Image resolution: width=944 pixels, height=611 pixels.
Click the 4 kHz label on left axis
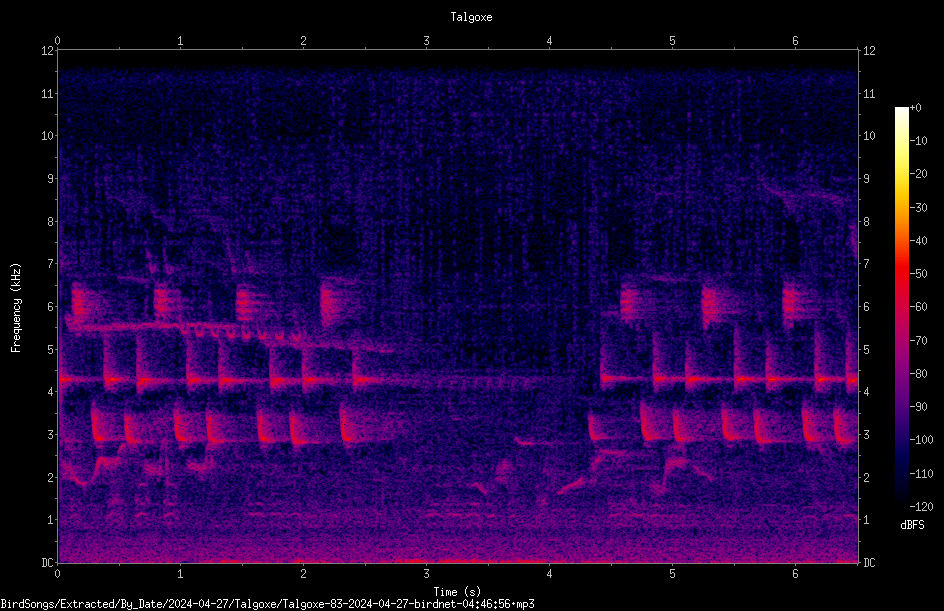[51, 392]
